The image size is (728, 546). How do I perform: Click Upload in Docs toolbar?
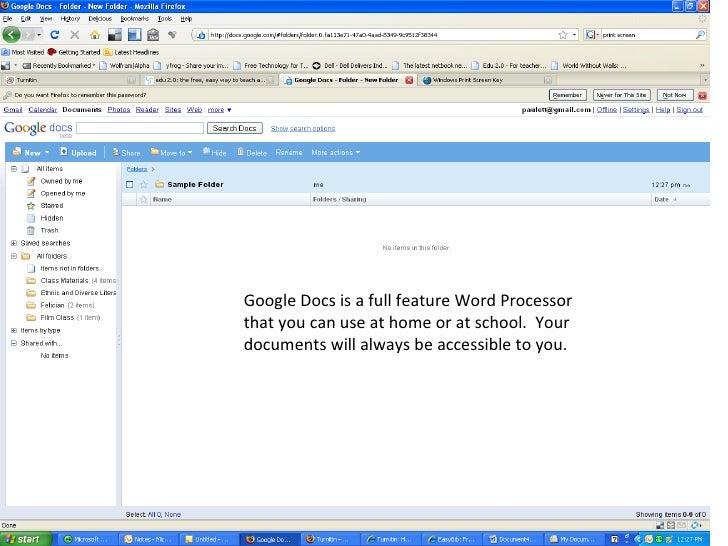pyautogui.click(x=78, y=152)
